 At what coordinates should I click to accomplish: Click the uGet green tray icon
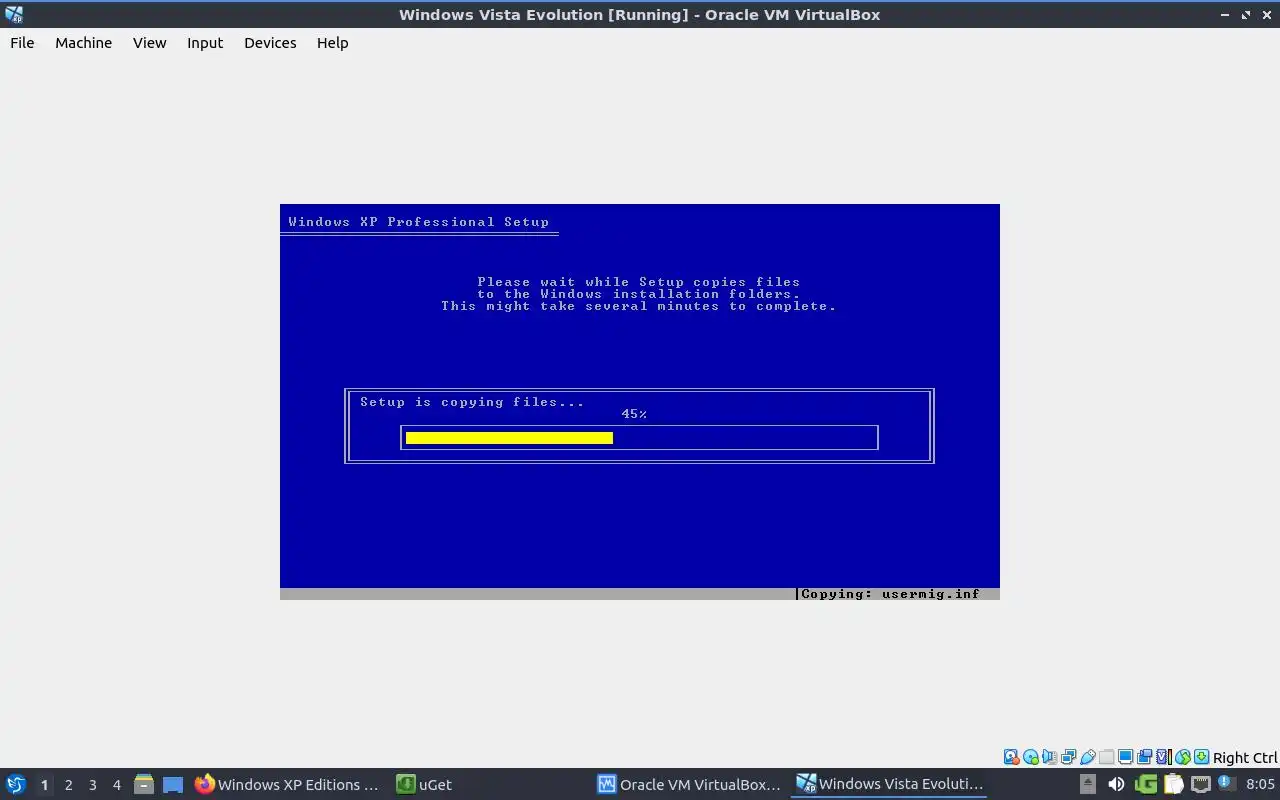[1146, 784]
